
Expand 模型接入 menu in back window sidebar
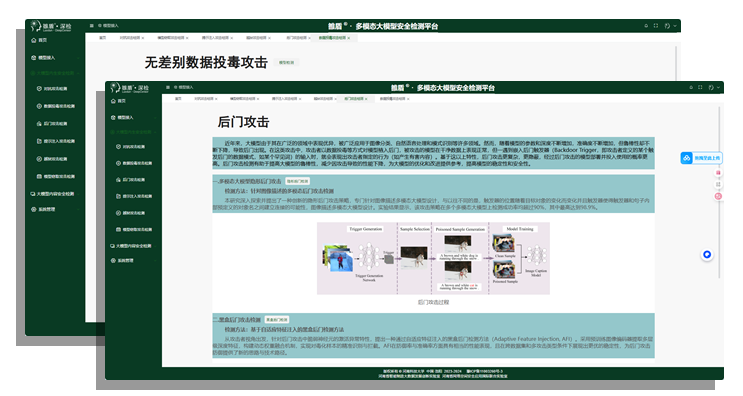[54, 58]
